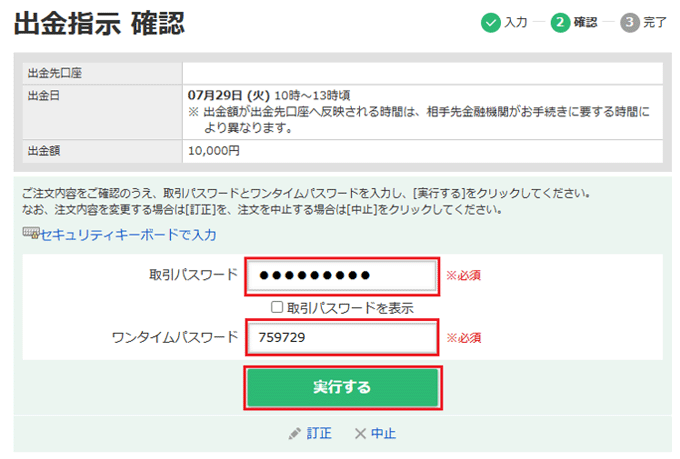Screen dimensions: 680x459
Task: Enable the 取引パスワードを表示 checkbox
Action: click(277, 308)
